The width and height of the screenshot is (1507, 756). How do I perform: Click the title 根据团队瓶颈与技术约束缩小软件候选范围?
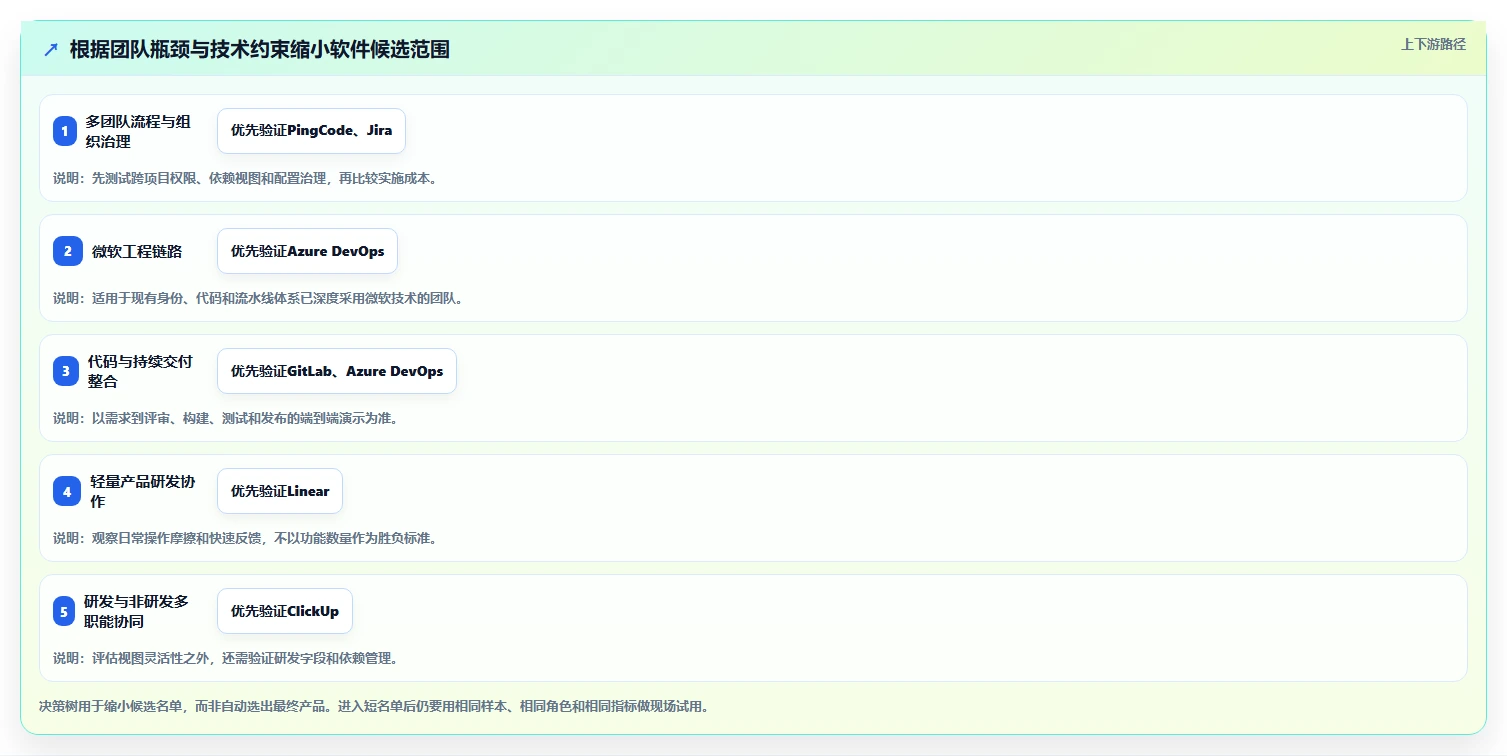(x=260, y=50)
